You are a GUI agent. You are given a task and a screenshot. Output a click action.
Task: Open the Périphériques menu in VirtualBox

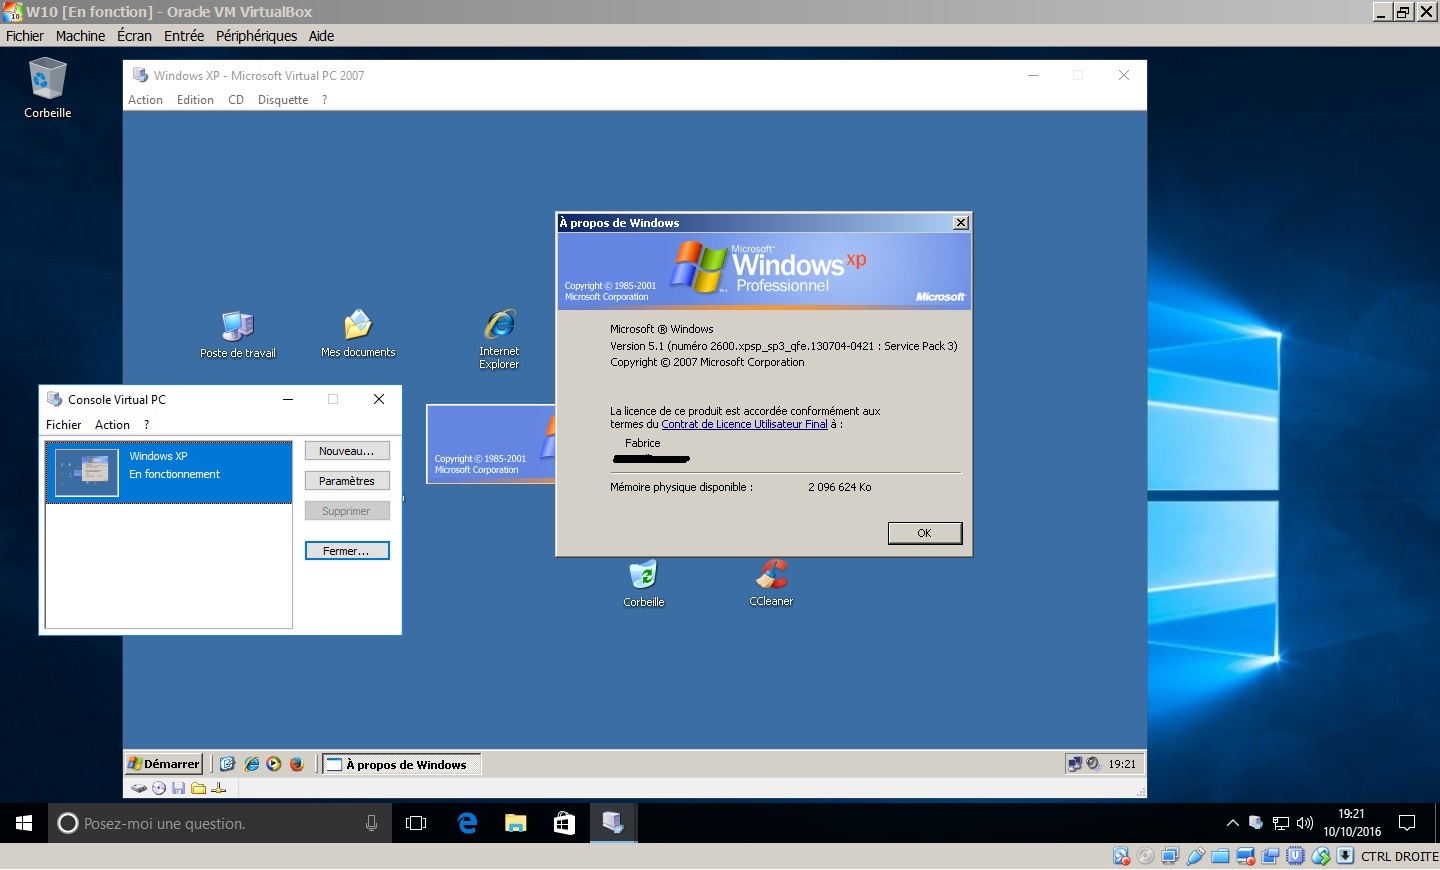tap(256, 36)
